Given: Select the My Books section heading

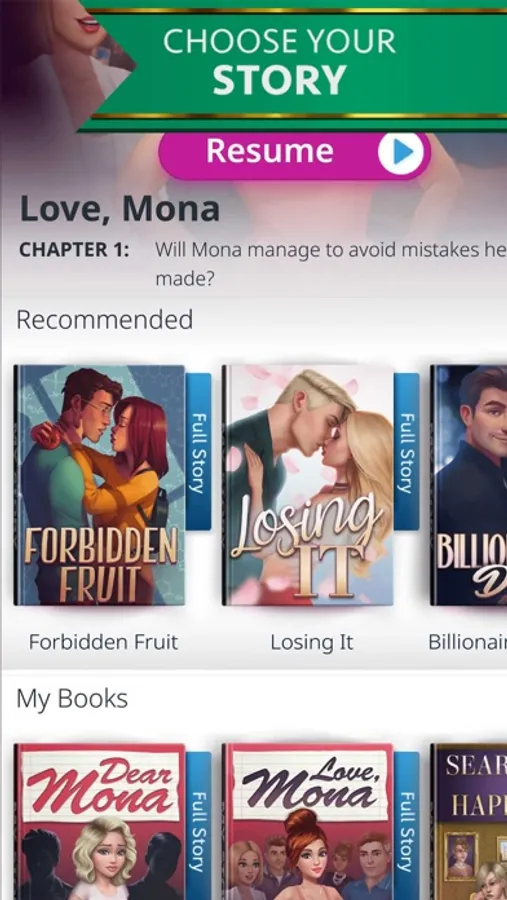Looking at the screenshot, I should (72, 699).
